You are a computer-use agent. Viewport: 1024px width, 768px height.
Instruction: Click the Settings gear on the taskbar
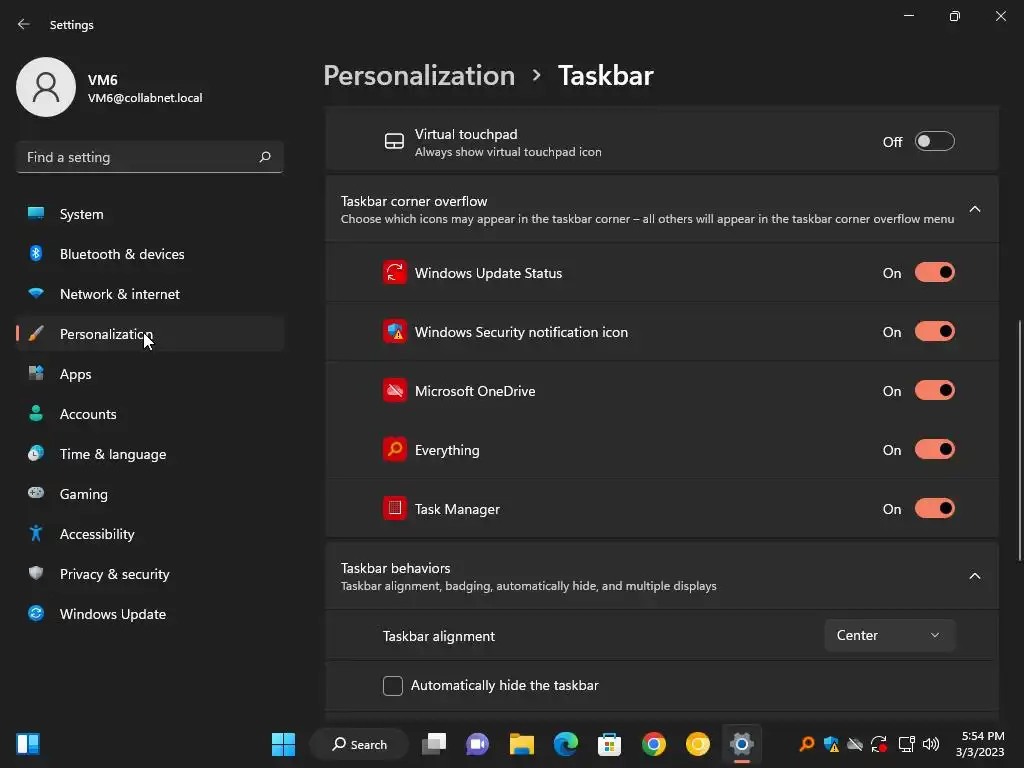click(x=742, y=744)
